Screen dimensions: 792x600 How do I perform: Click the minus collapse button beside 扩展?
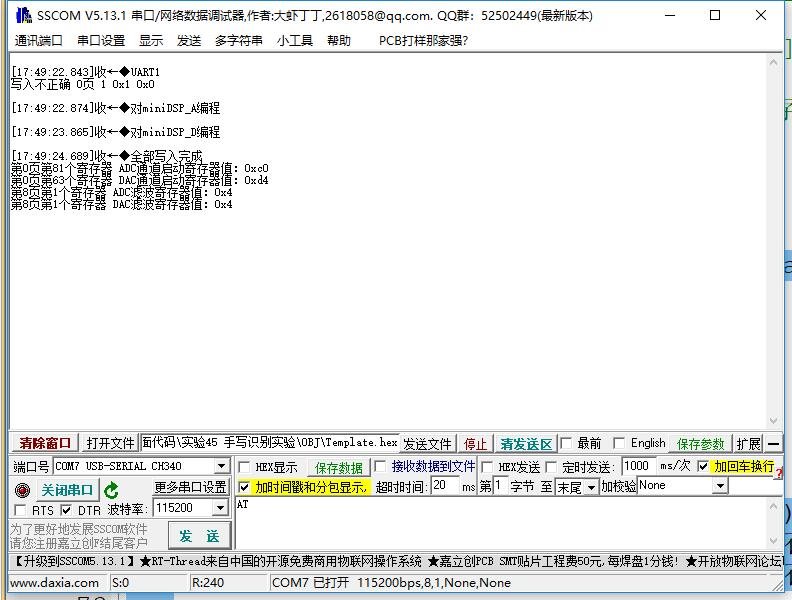773,444
